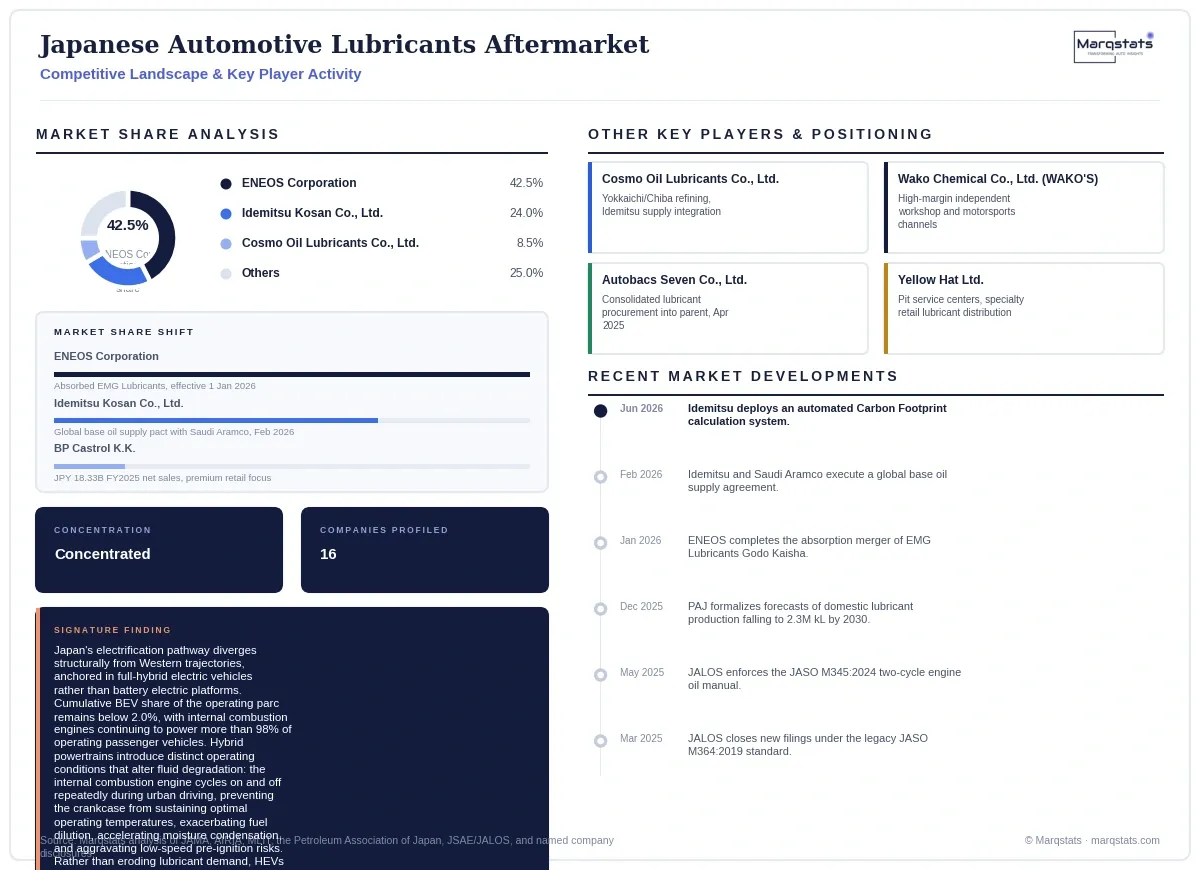
Task: Open the Cosmo Oil Lubricants Co., Ltd. card
Action: tap(728, 208)
